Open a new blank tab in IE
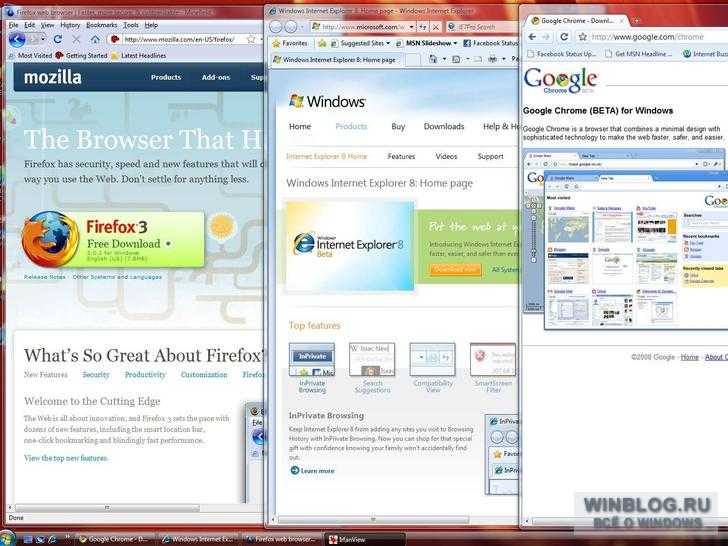 pos(412,59)
